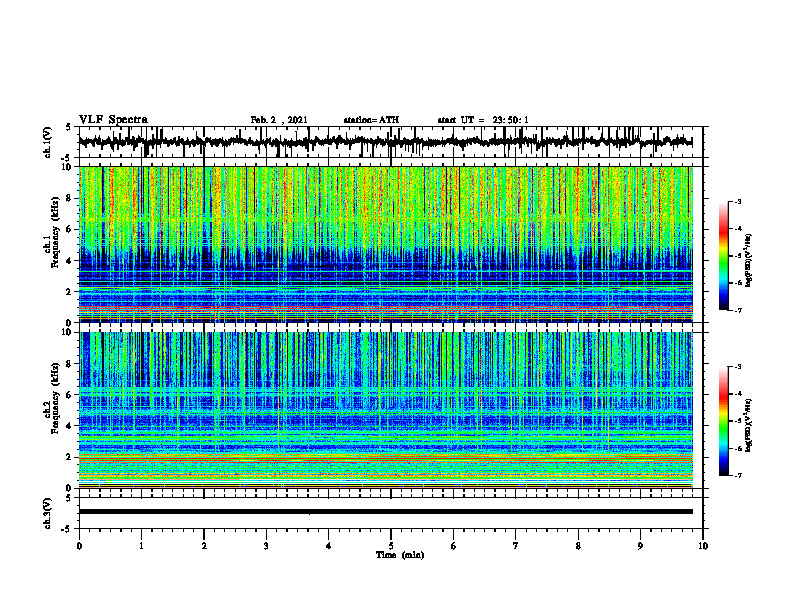This screenshot has height=612, width=792.
Task: Click the "ch.1(V)" axis label
Action: coord(47,142)
